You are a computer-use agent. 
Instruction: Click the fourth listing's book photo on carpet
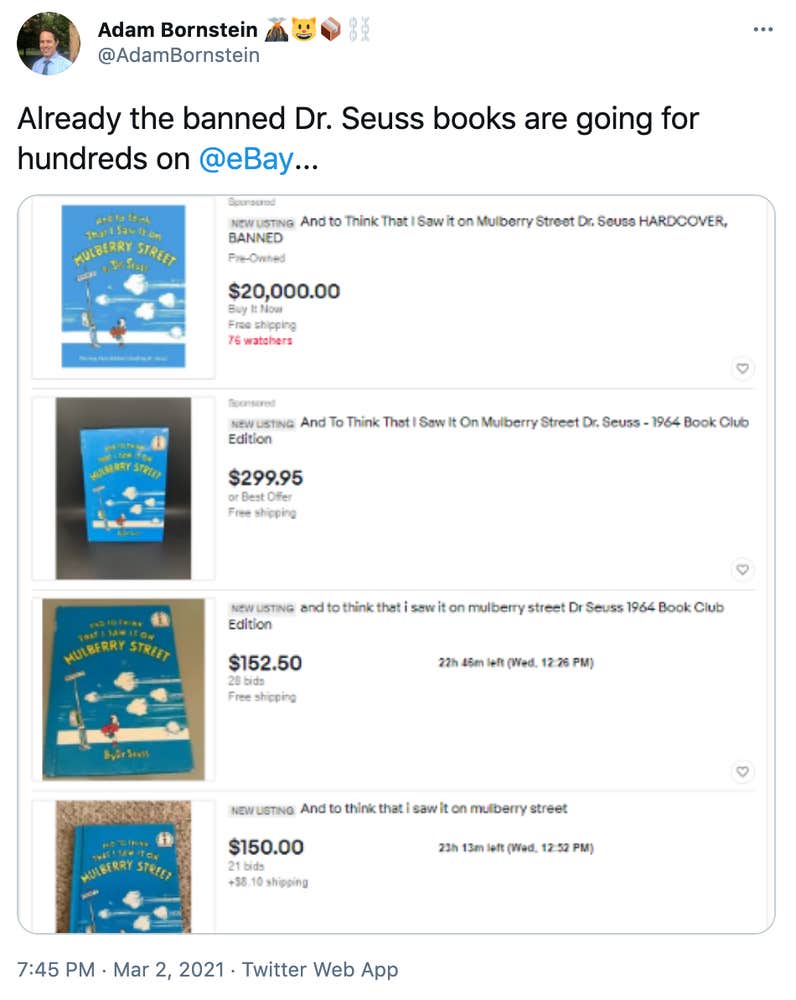point(123,866)
